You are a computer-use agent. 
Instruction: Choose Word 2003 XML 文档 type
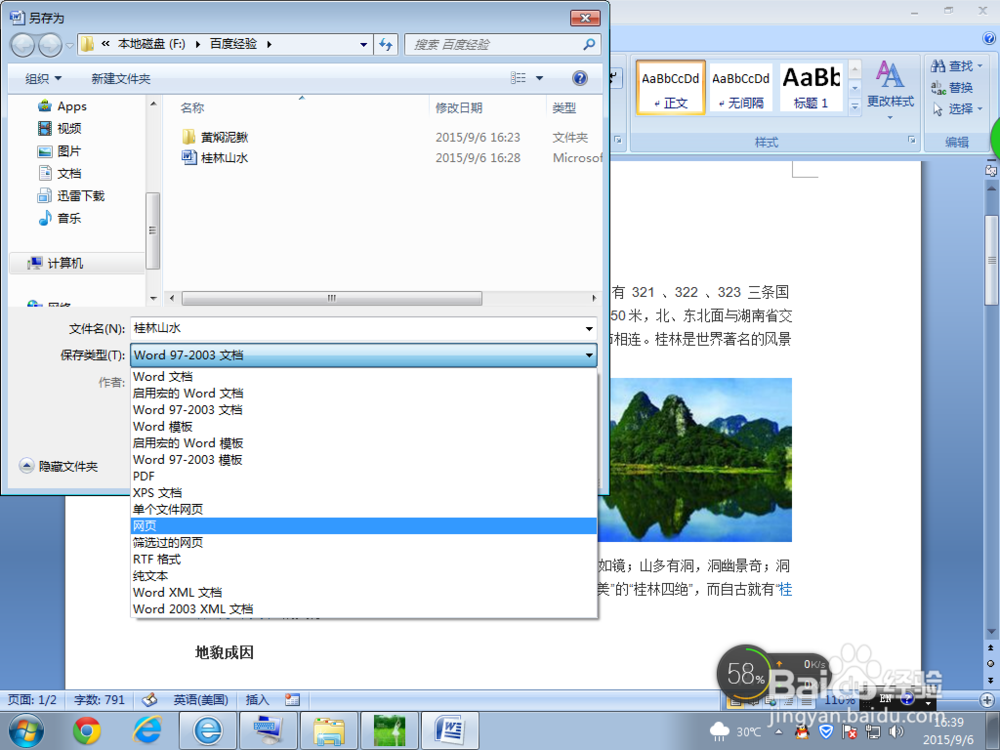coord(364,608)
